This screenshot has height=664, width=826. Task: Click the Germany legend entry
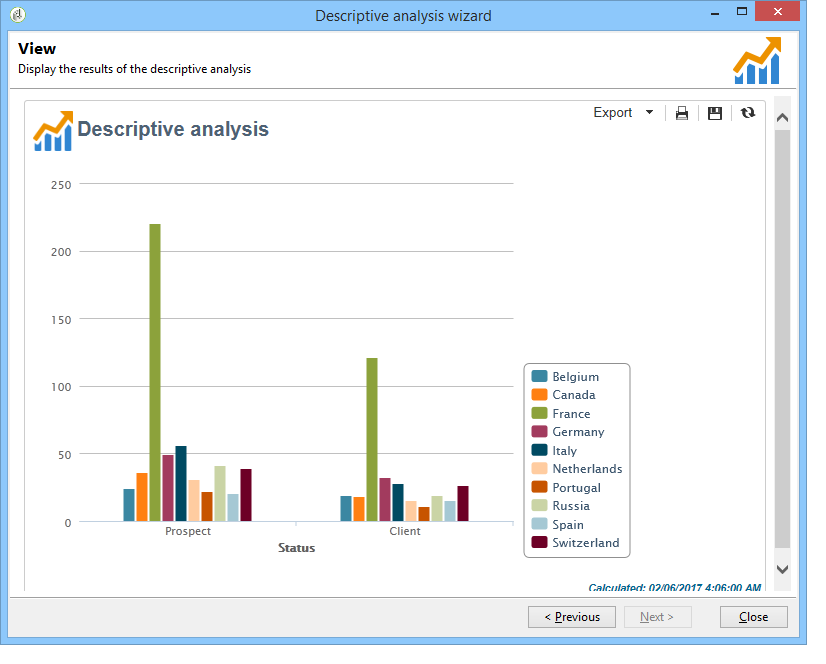(568, 432)
